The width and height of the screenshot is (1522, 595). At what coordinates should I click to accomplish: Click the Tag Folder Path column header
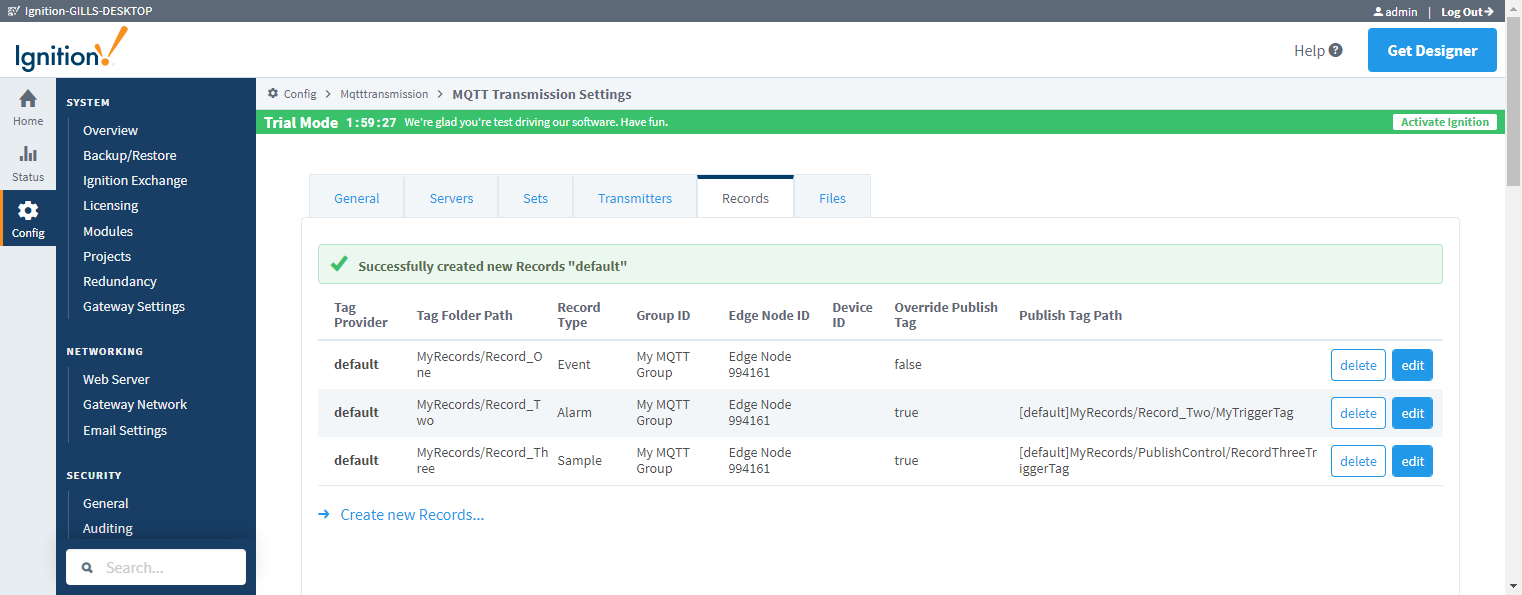click(x=465, y=315)
